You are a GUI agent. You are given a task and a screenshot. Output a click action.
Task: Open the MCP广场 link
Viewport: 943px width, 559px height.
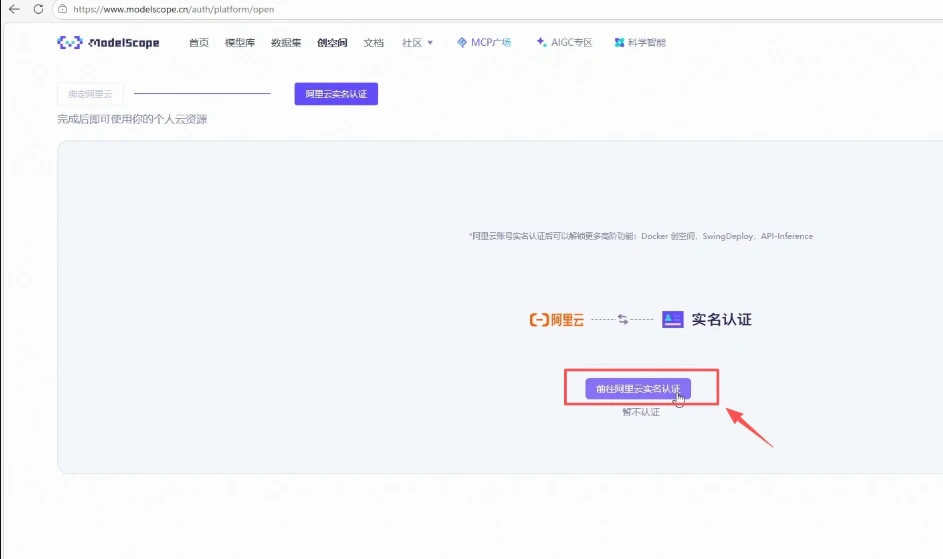pyautogui.click(x=484, y=43)
